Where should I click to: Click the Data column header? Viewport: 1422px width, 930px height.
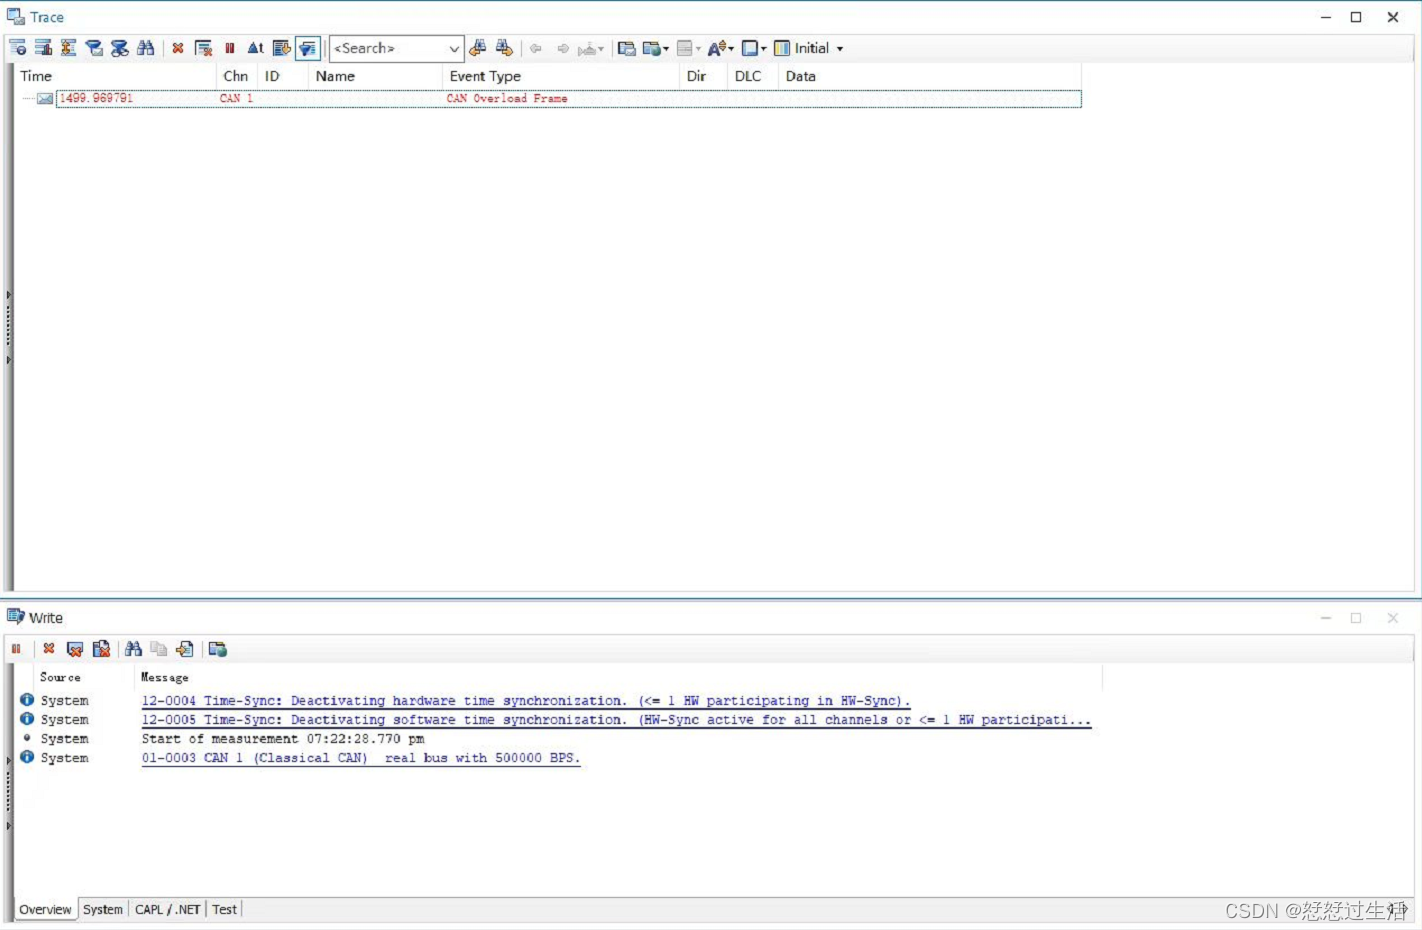click(930, 76)
